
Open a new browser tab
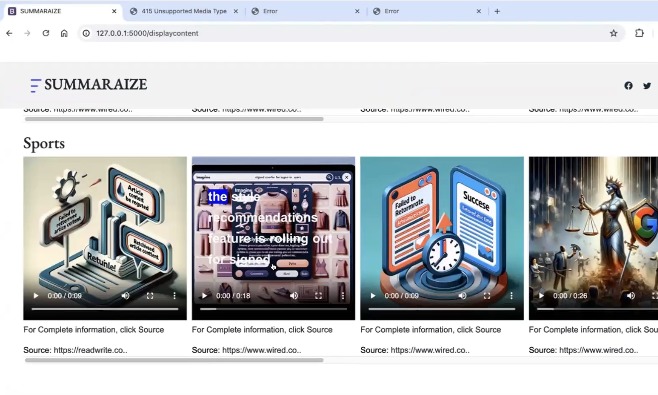pyautogui.click(x=497, y=11)
